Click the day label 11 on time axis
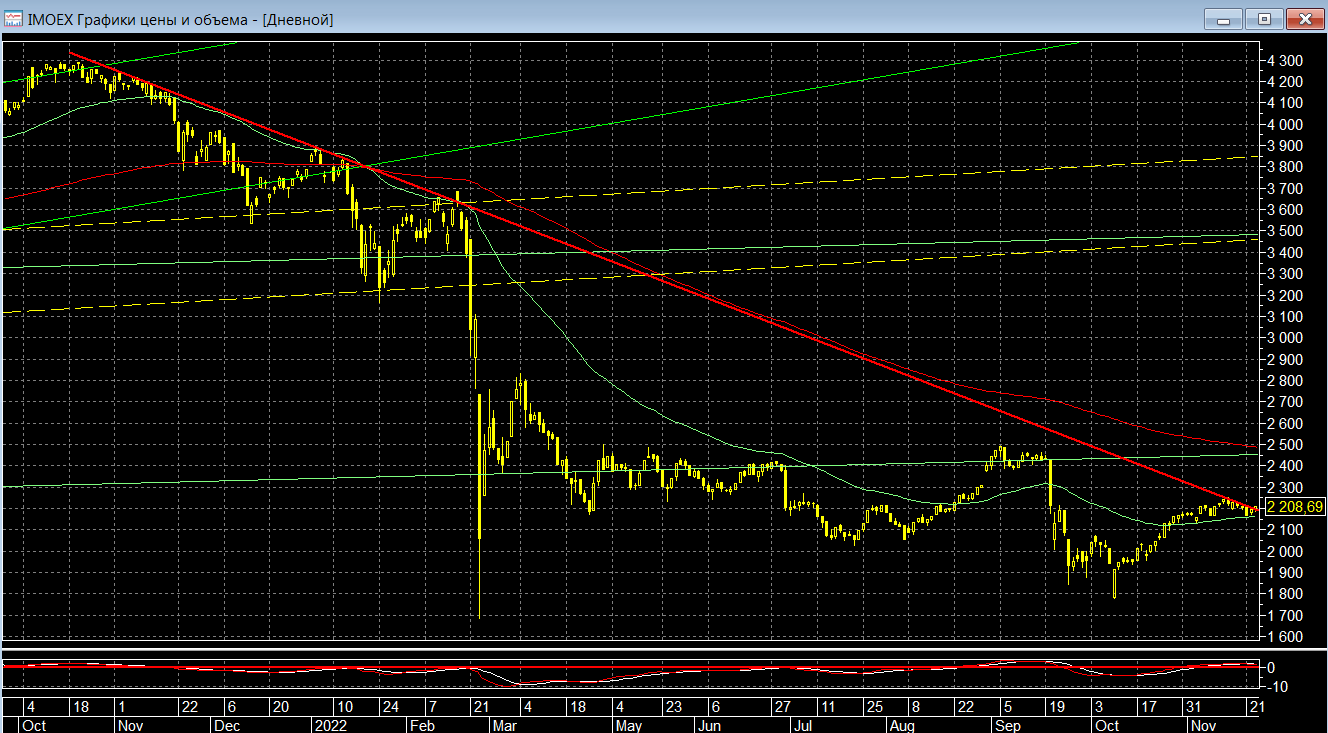The height and width of the screenshot is (733, 1328). tap(827, 707)
